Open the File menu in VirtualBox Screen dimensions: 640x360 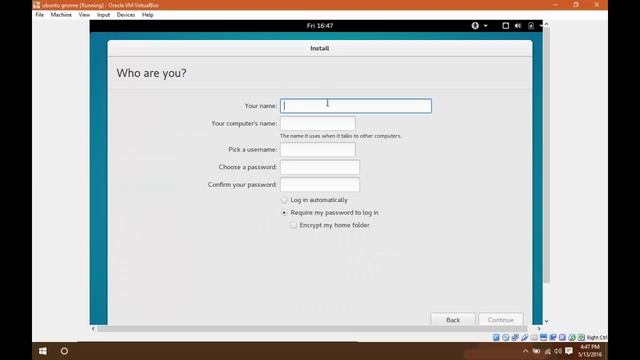[40, 15]
